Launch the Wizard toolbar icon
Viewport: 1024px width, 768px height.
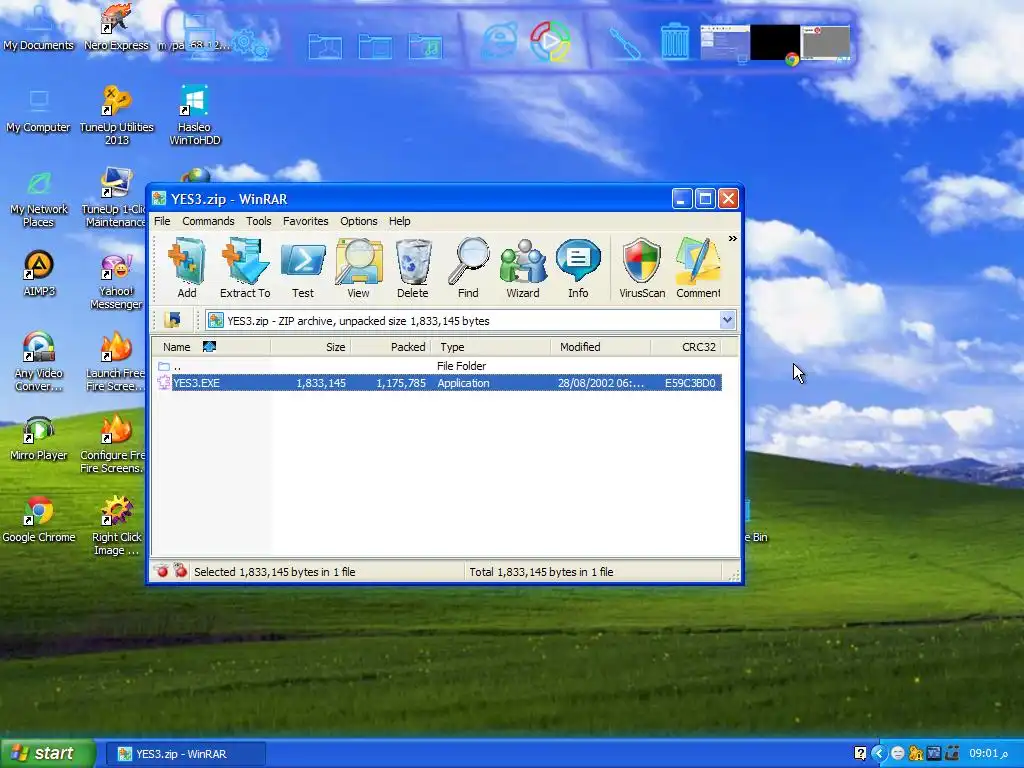pyautogui.click(x=522, y=268)
